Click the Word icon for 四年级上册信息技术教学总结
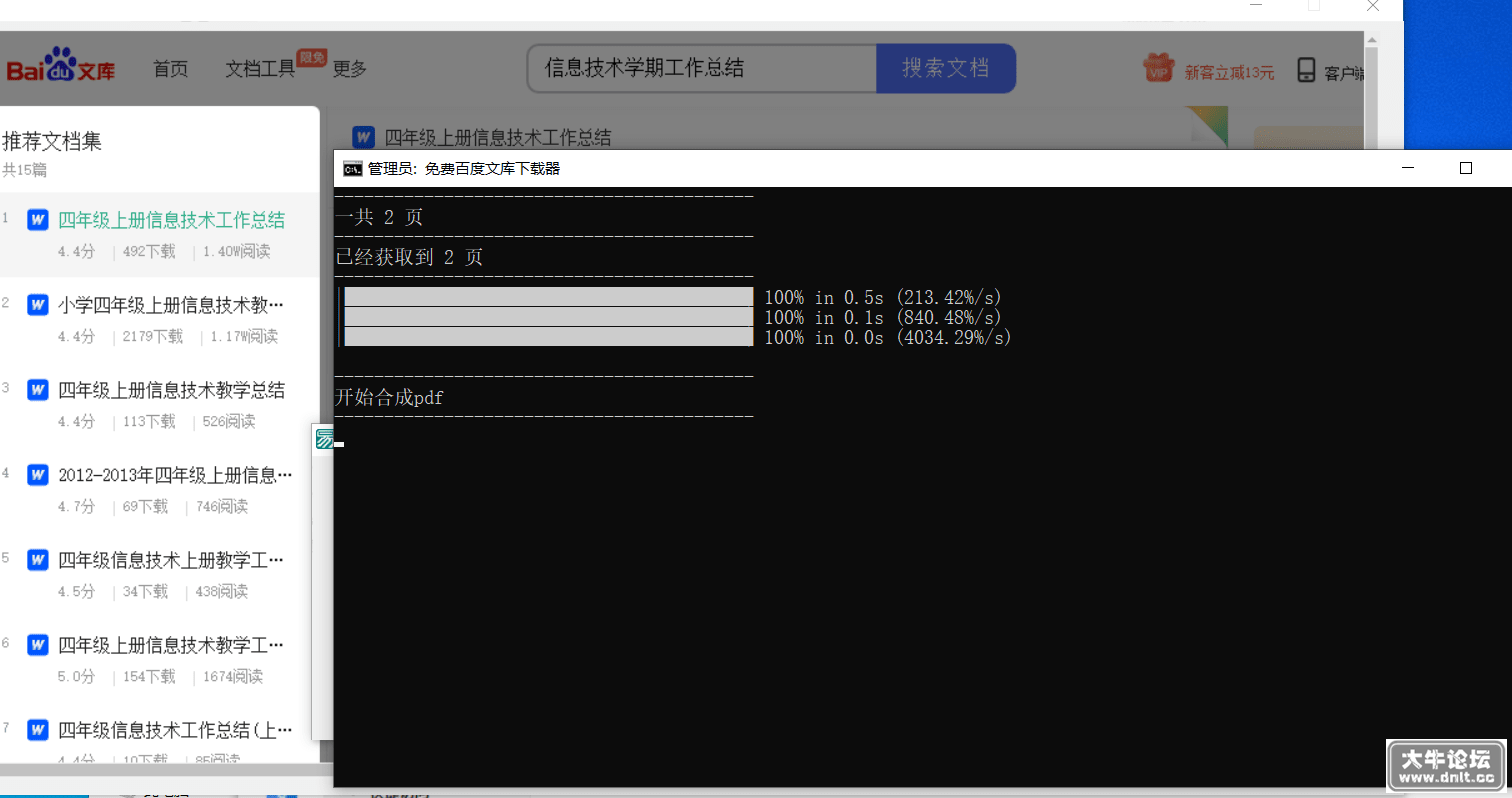Screen dimensions: 1512x798 coord(38,389)
